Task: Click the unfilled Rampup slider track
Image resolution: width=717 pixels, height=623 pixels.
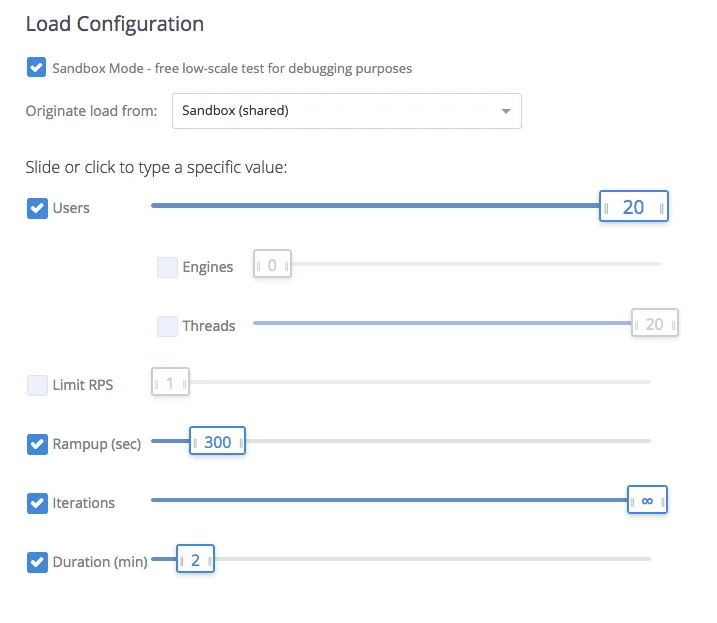Action: coord(448,441)
